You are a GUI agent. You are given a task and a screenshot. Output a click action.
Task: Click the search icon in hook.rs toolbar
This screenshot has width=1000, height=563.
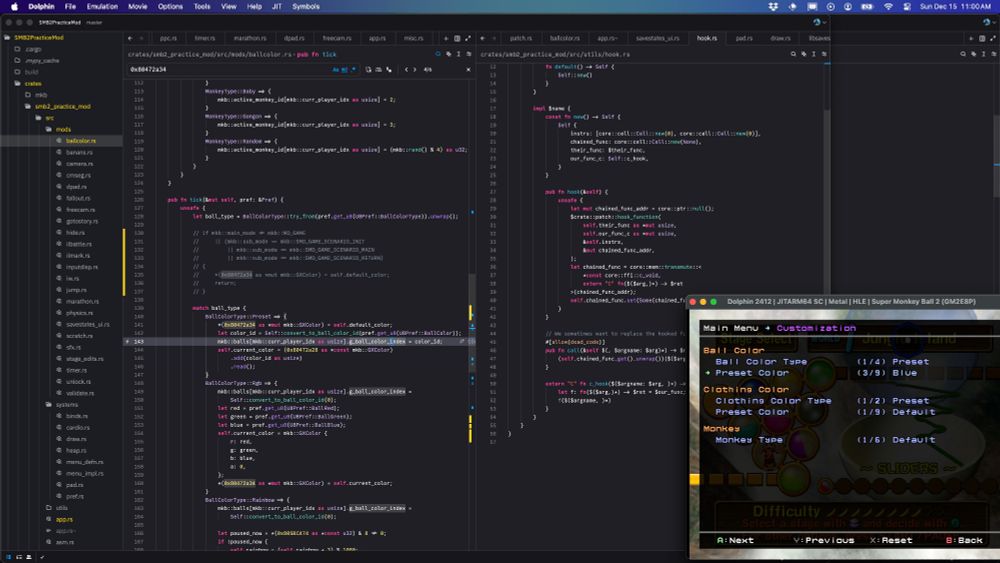pyautogui.click(x=793, y=54)
